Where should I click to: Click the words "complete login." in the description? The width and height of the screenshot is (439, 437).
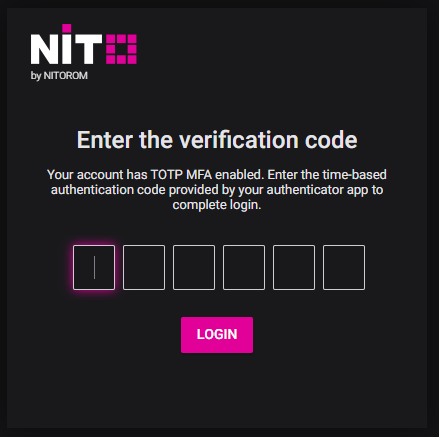(217, 205)
